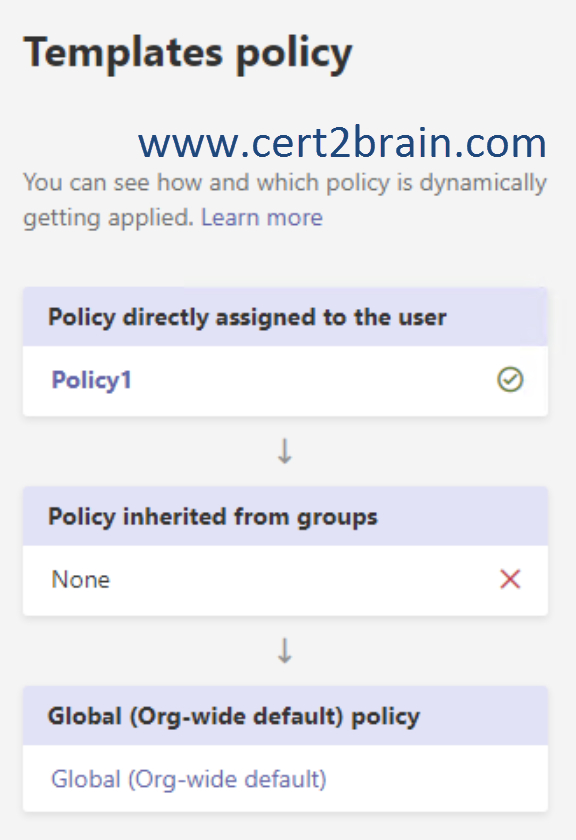This screenshot has width=576, height=840.
Task: Click the 'getting applied.' text before Learn more
Action: (x=108, y=218)
